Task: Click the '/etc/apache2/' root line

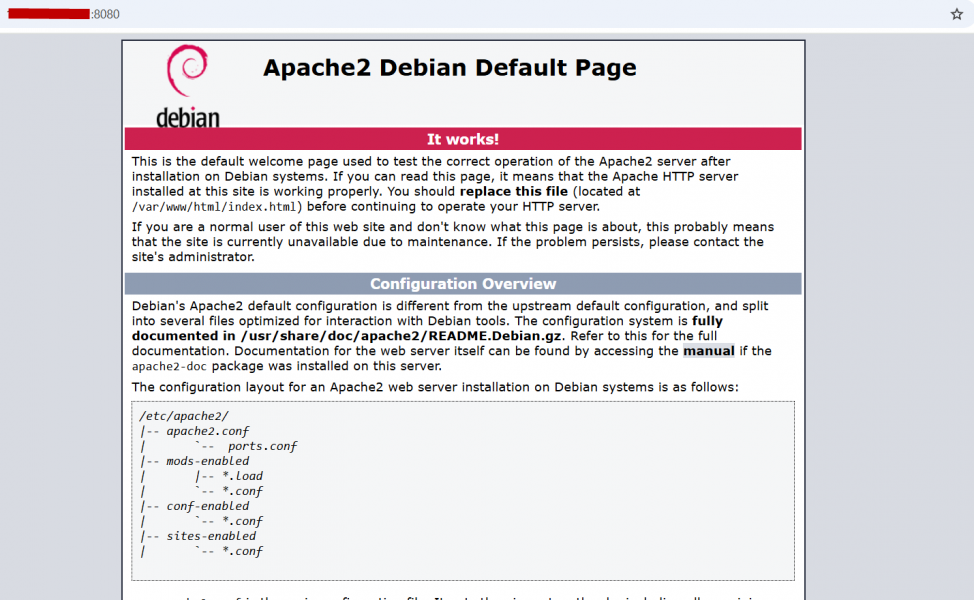Action: click(x=184, y=416)
